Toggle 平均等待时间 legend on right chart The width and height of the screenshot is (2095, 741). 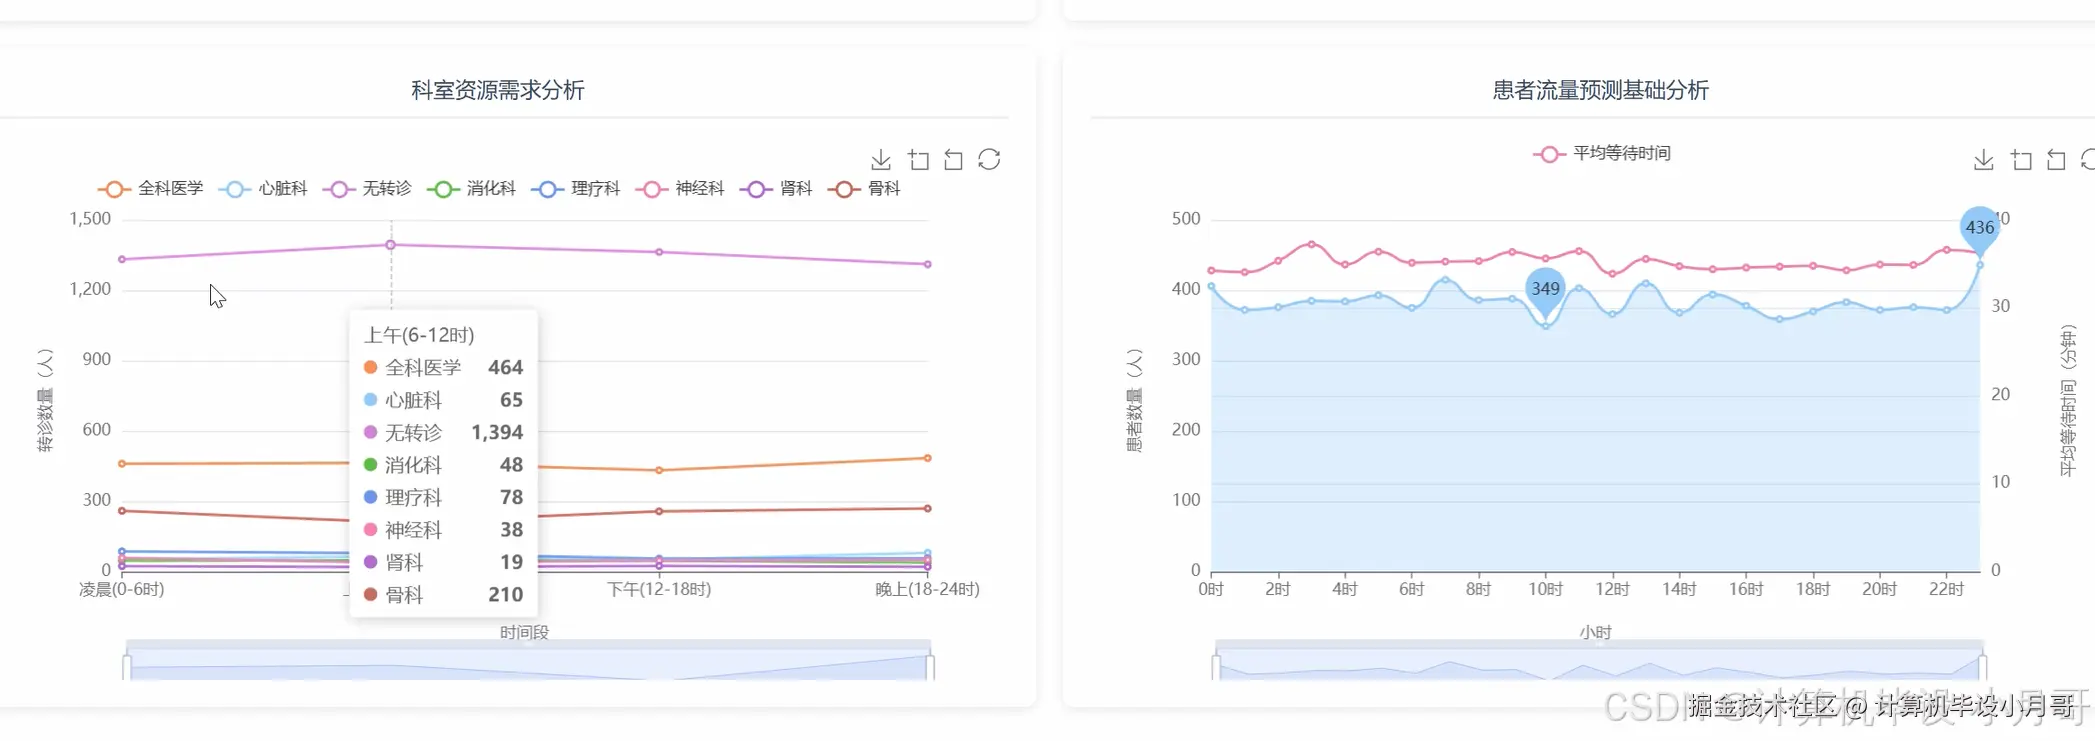(x=1602, y=154)
